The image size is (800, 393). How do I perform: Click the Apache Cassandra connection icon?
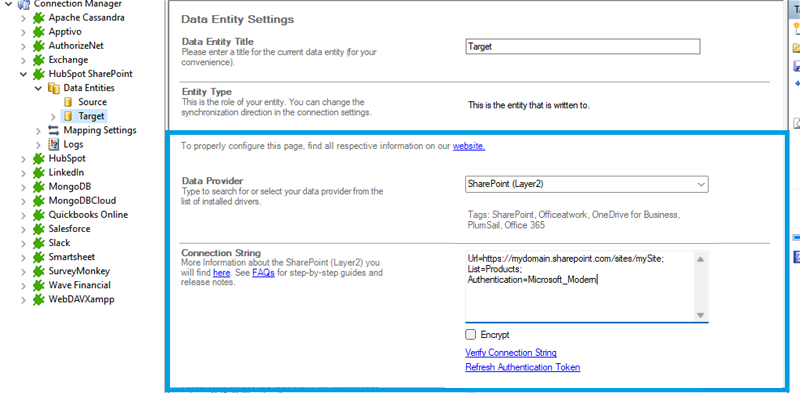tap(38, 17)
